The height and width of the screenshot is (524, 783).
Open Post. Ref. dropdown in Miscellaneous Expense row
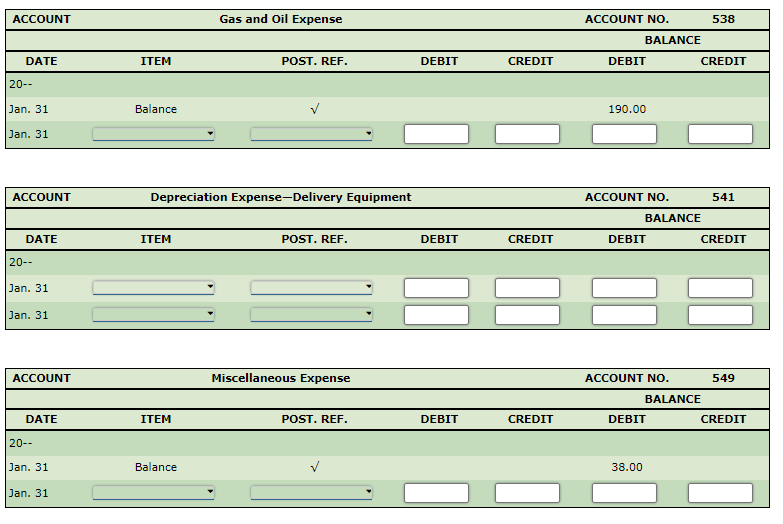click(x=311, y=493)
